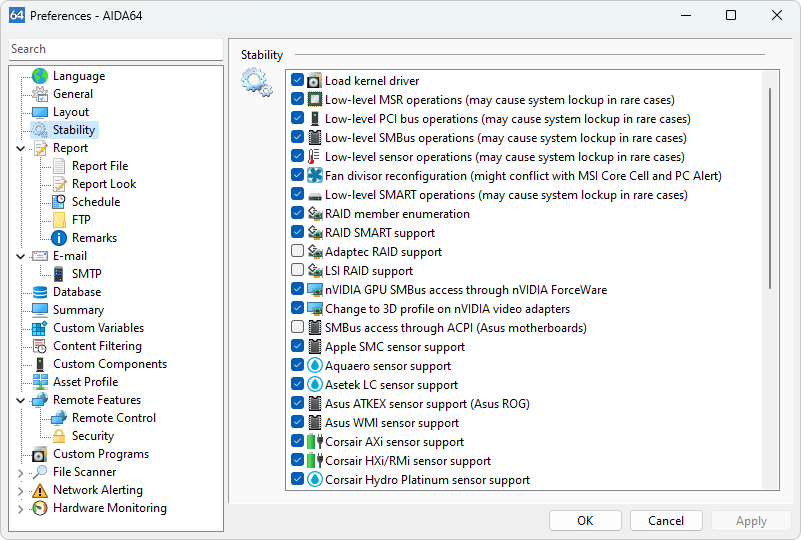The height and width of the screenshot is (540, 801).
Task: Click the Summary monitor icon
Action: [x=40, y=310]
